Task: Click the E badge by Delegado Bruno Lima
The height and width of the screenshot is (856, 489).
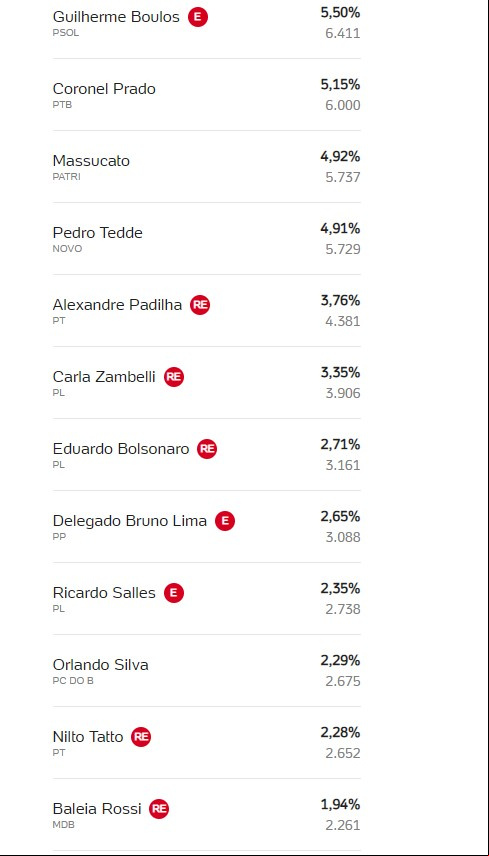Action: (x=224, y=521)
